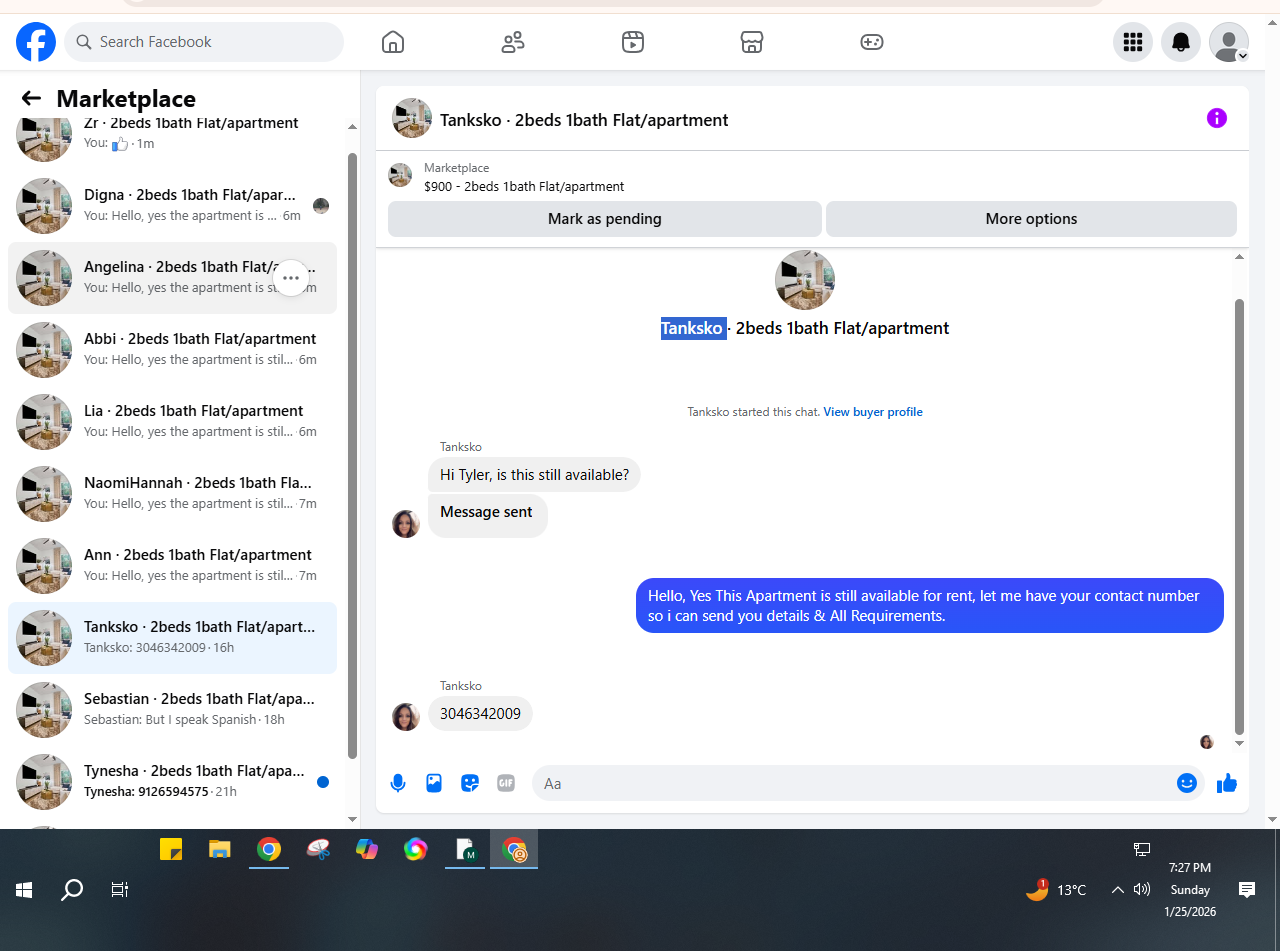
Task: Click the large listing photo above Tanksko name
Action: 805,280
